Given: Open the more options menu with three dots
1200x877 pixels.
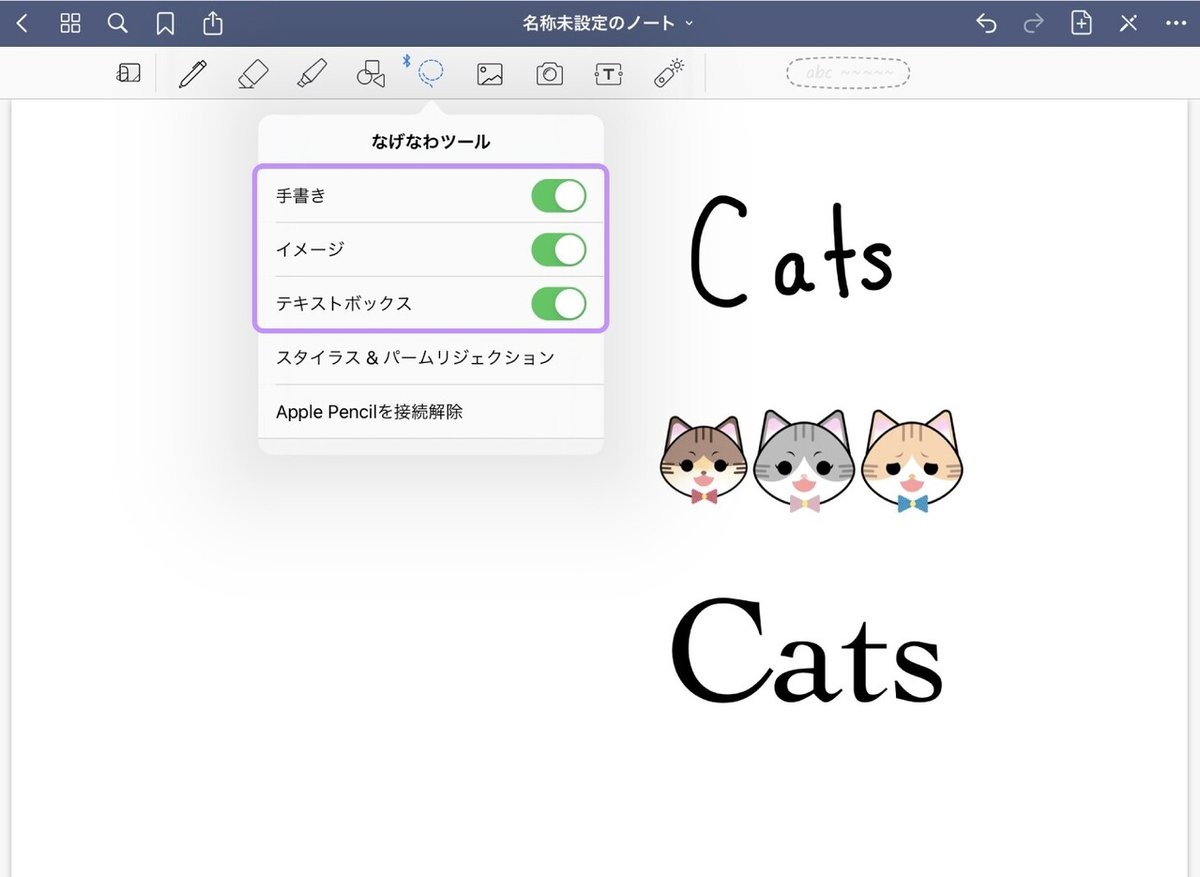Looking at the screenshot, I should pos(1177,22).
